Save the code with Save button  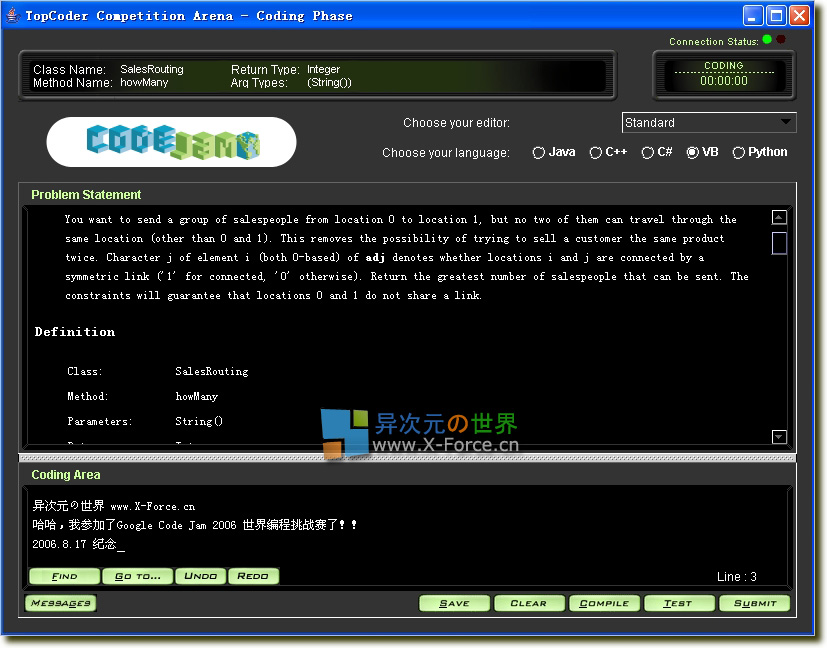(x=454, y=603)
